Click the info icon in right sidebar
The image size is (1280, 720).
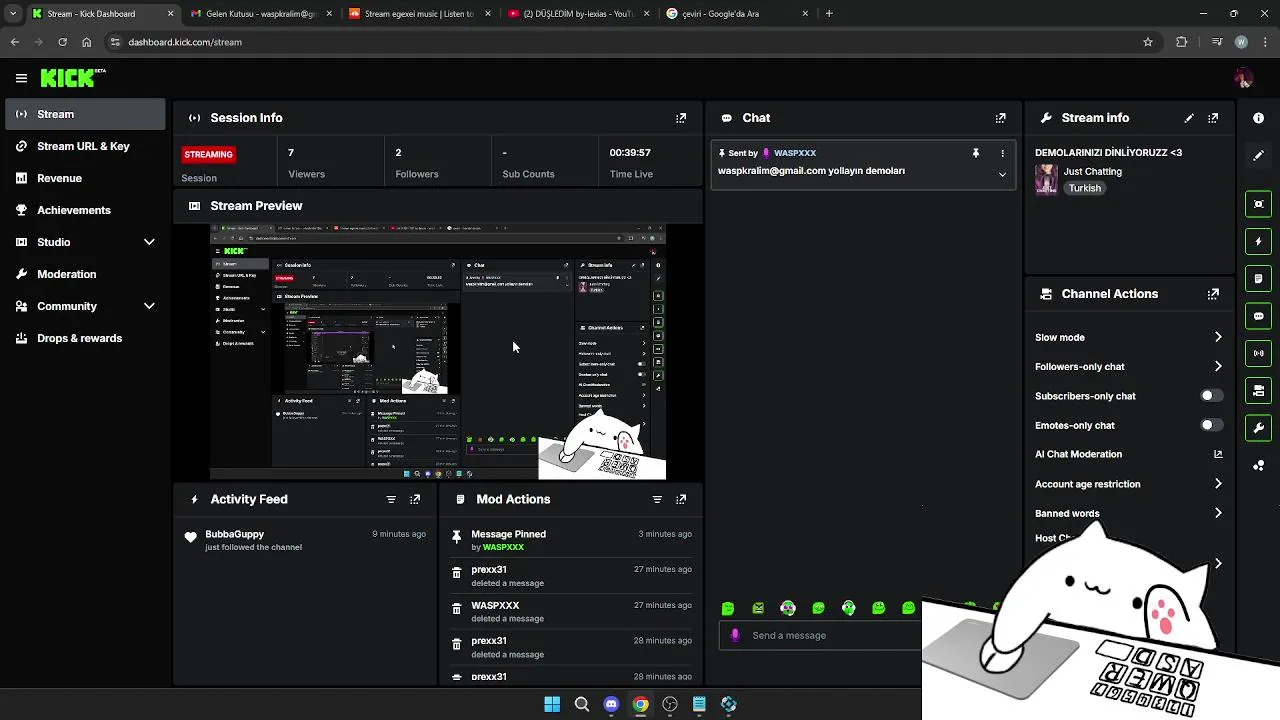1258,118
